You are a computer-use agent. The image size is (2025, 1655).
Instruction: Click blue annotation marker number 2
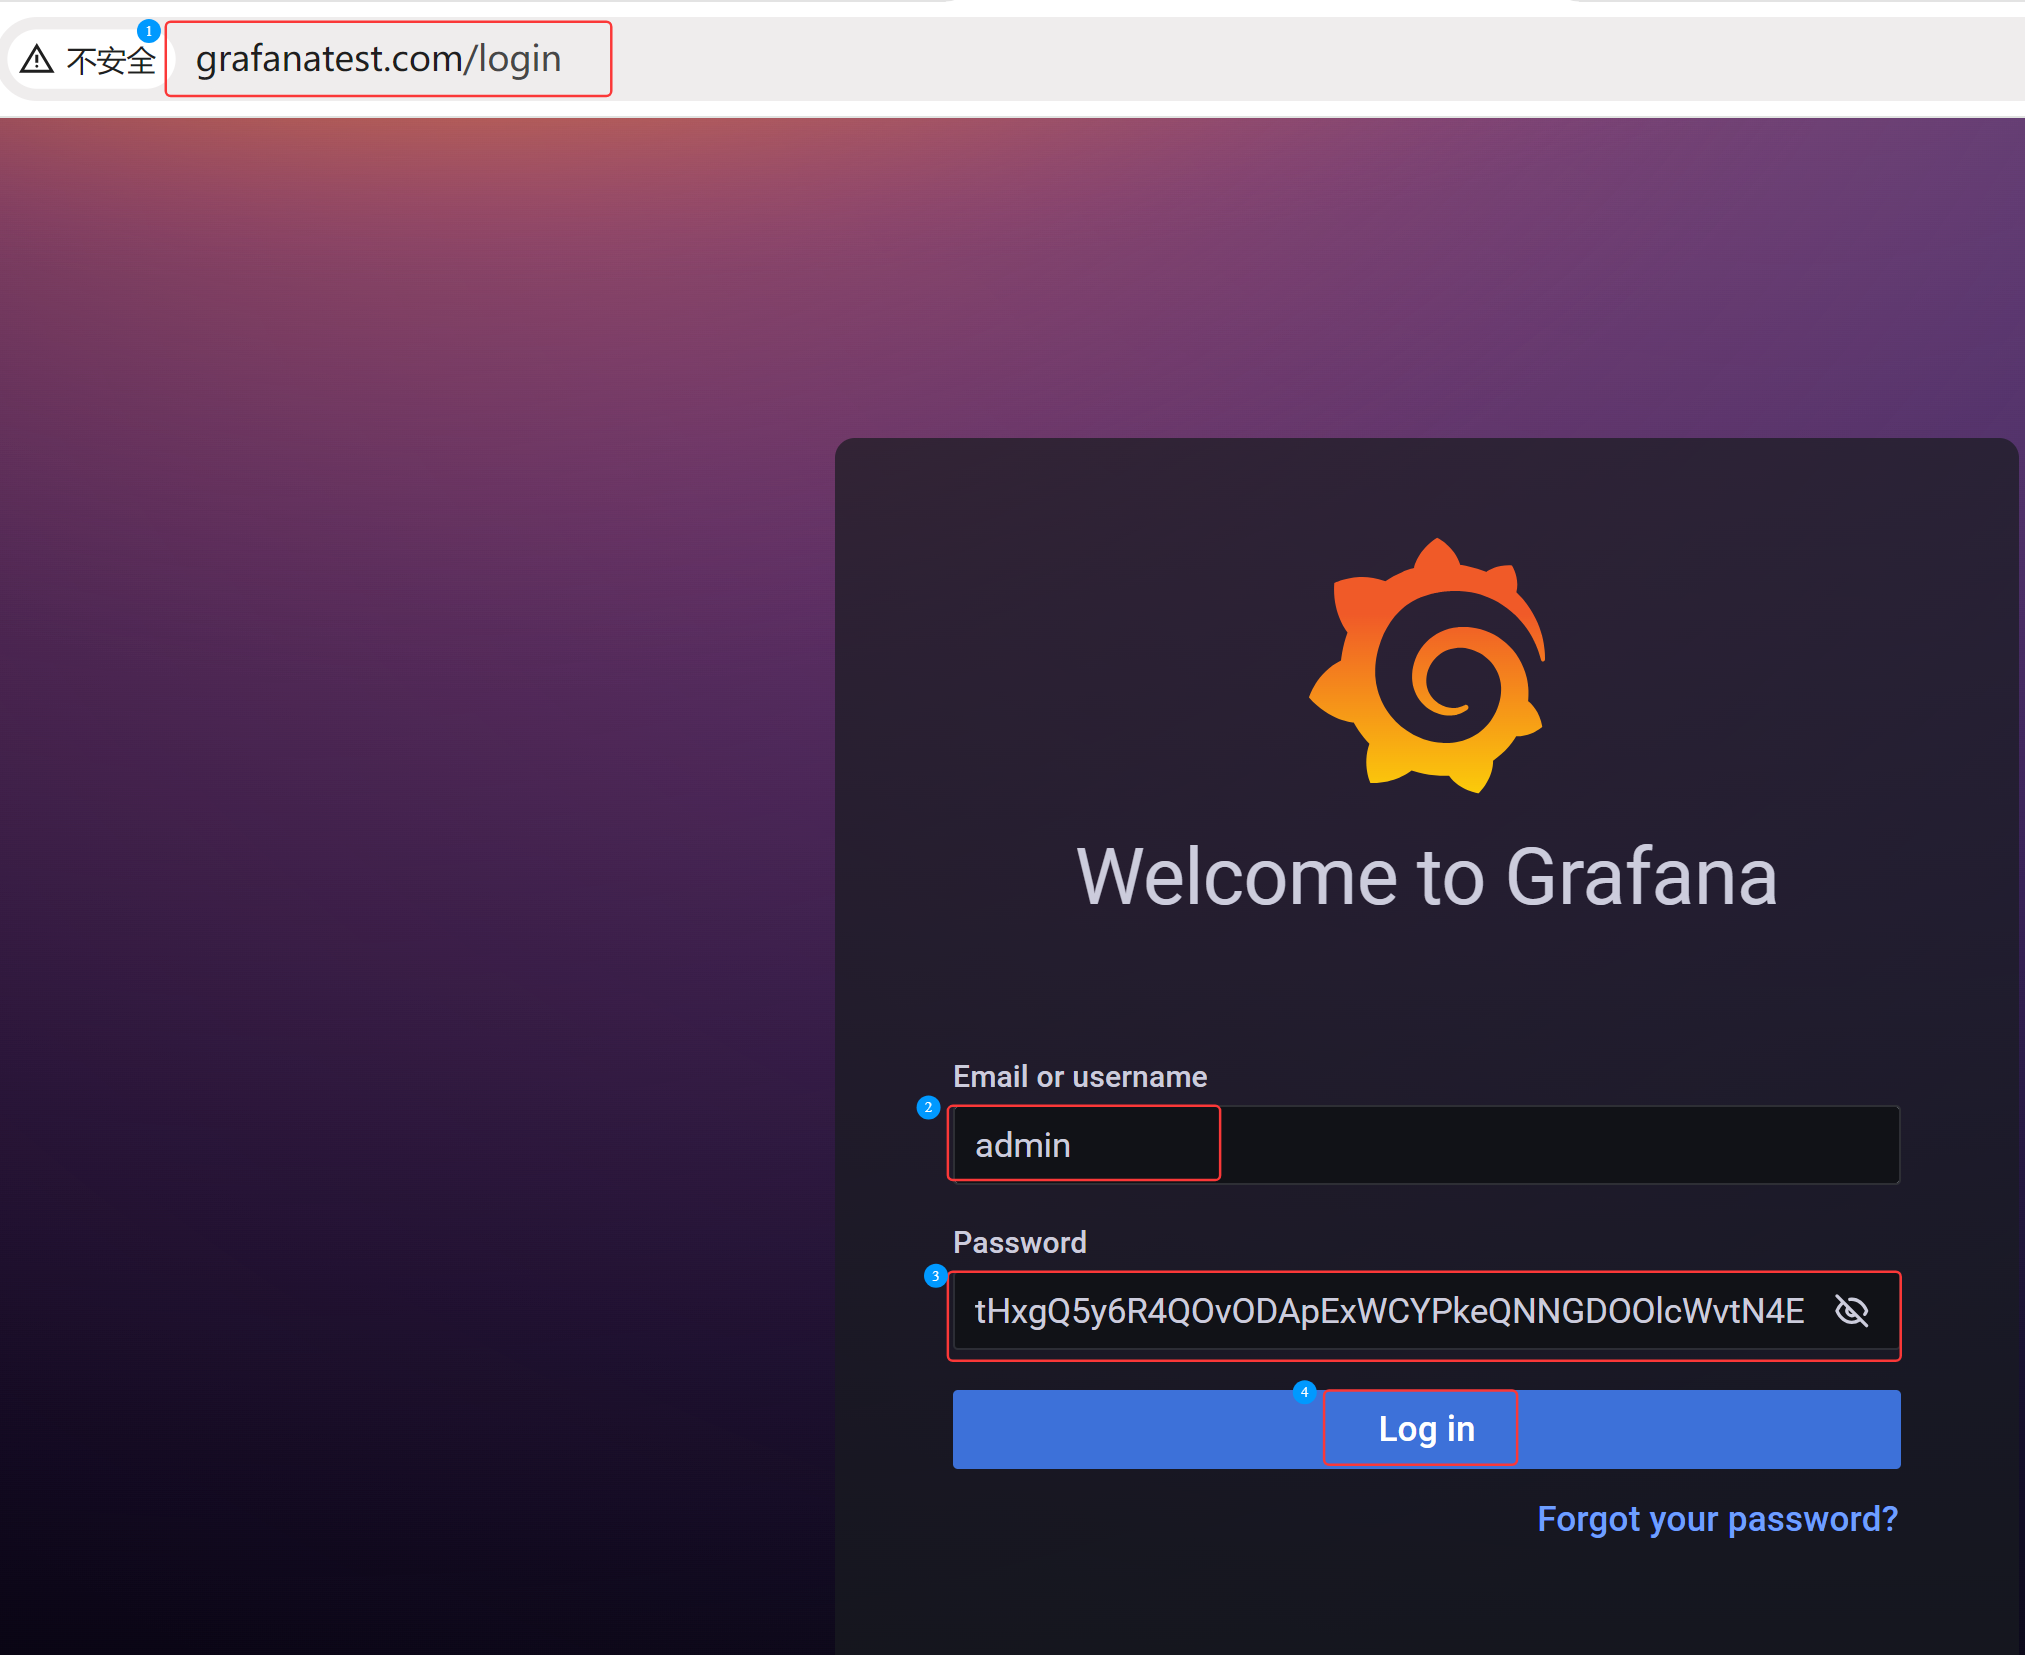(928, 1107)
